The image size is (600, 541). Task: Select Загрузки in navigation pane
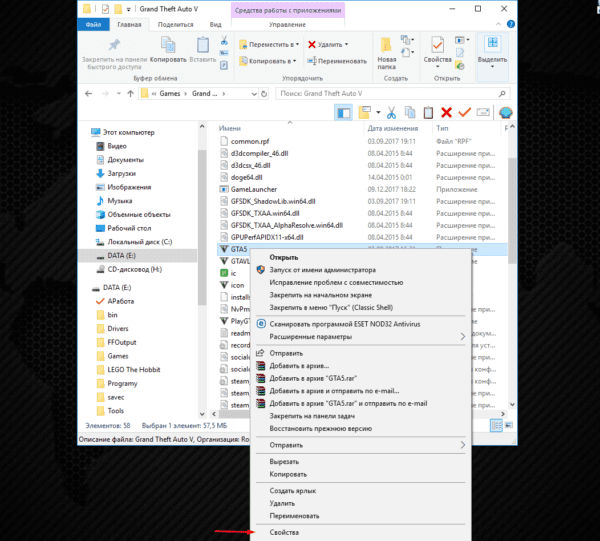(x=115, y=174)
